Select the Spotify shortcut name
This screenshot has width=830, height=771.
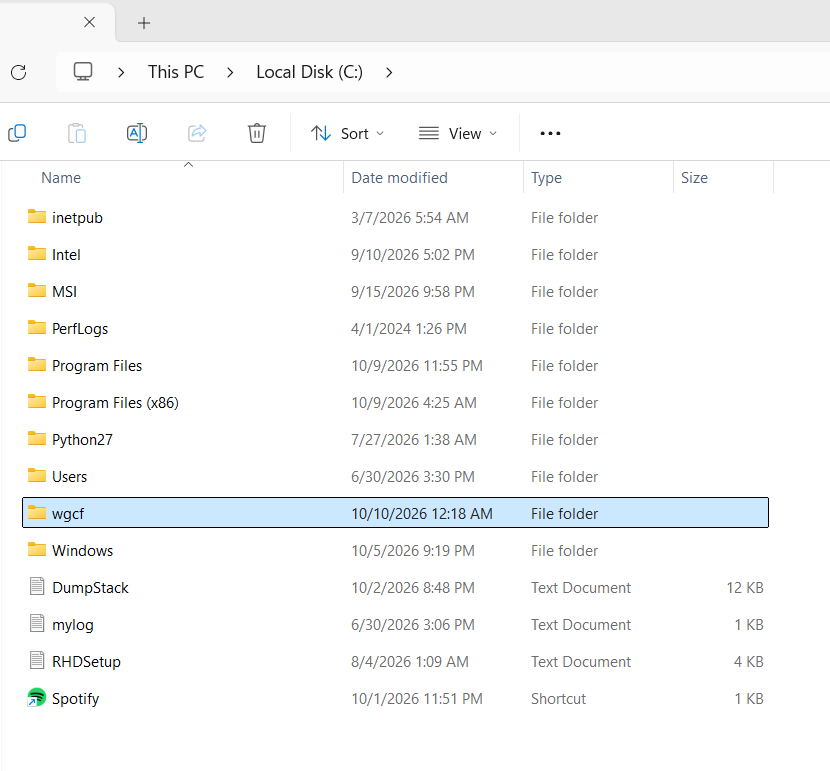pos(75,699)
